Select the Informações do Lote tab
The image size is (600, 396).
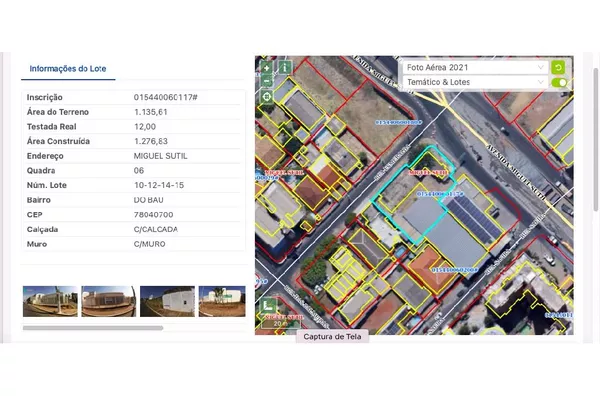point(68,69)
